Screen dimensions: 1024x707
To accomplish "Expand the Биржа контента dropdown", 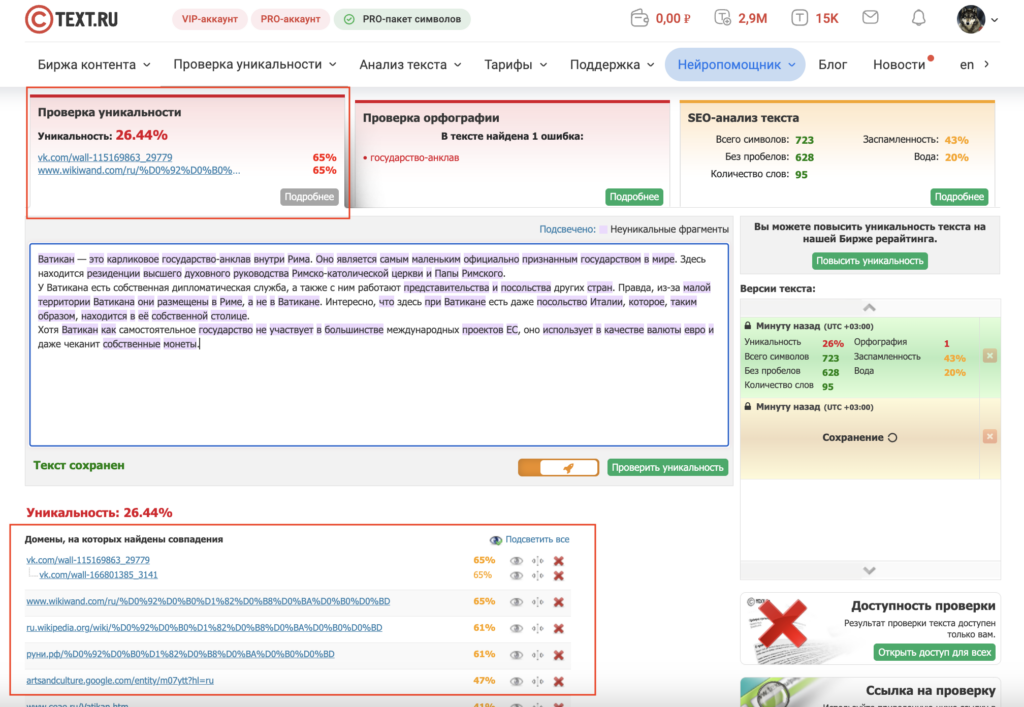I will click(94, 64).
